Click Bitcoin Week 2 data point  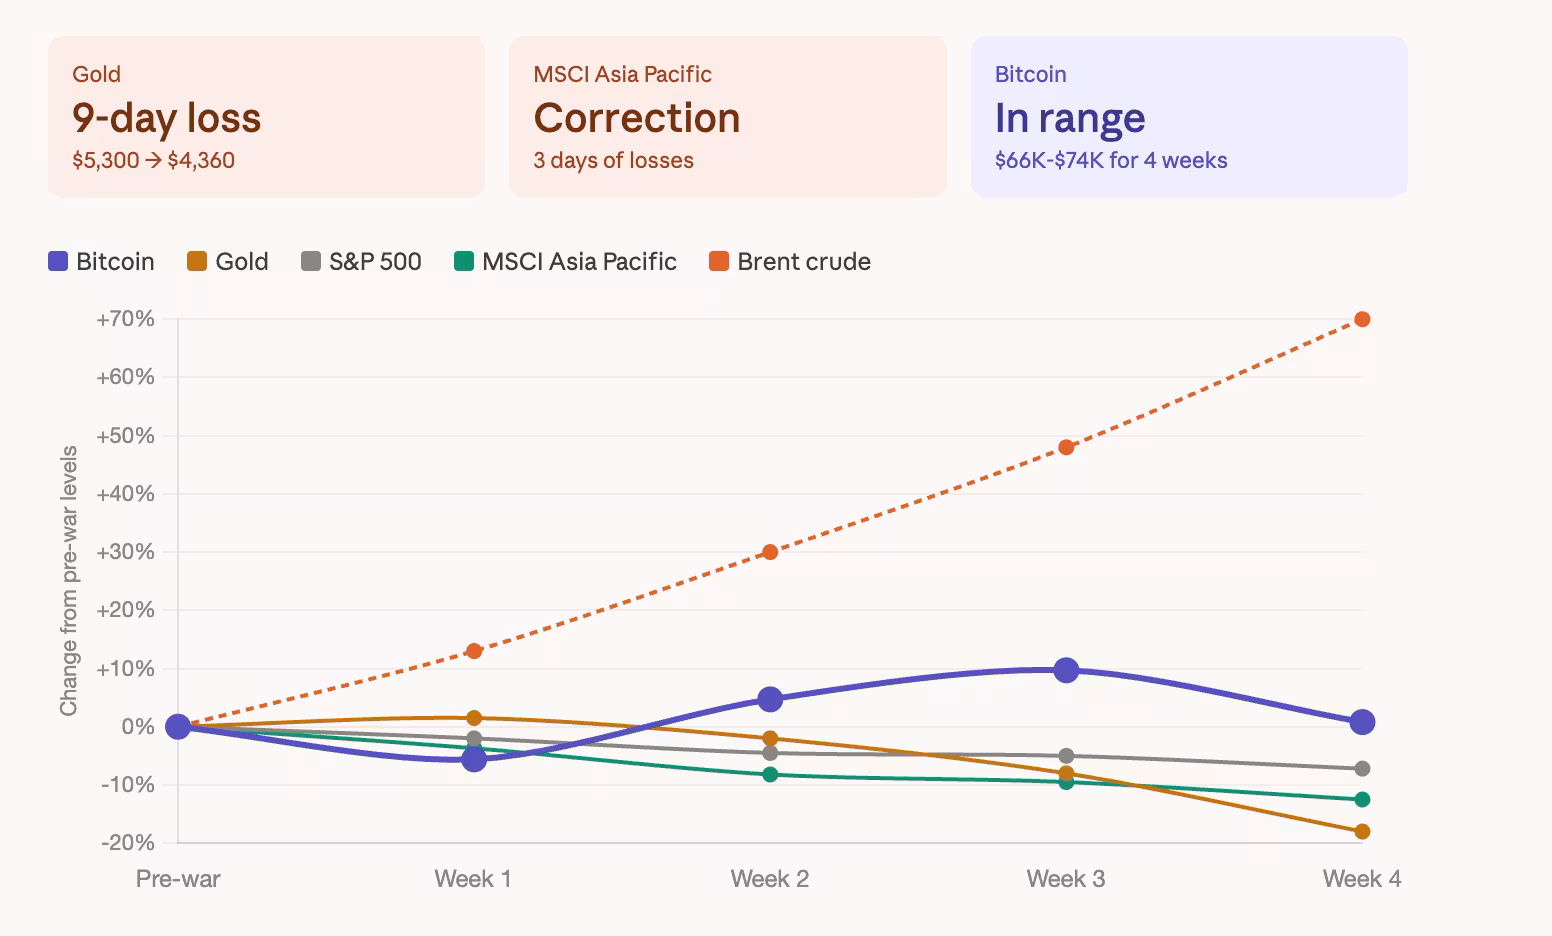(x=770, y=699)
